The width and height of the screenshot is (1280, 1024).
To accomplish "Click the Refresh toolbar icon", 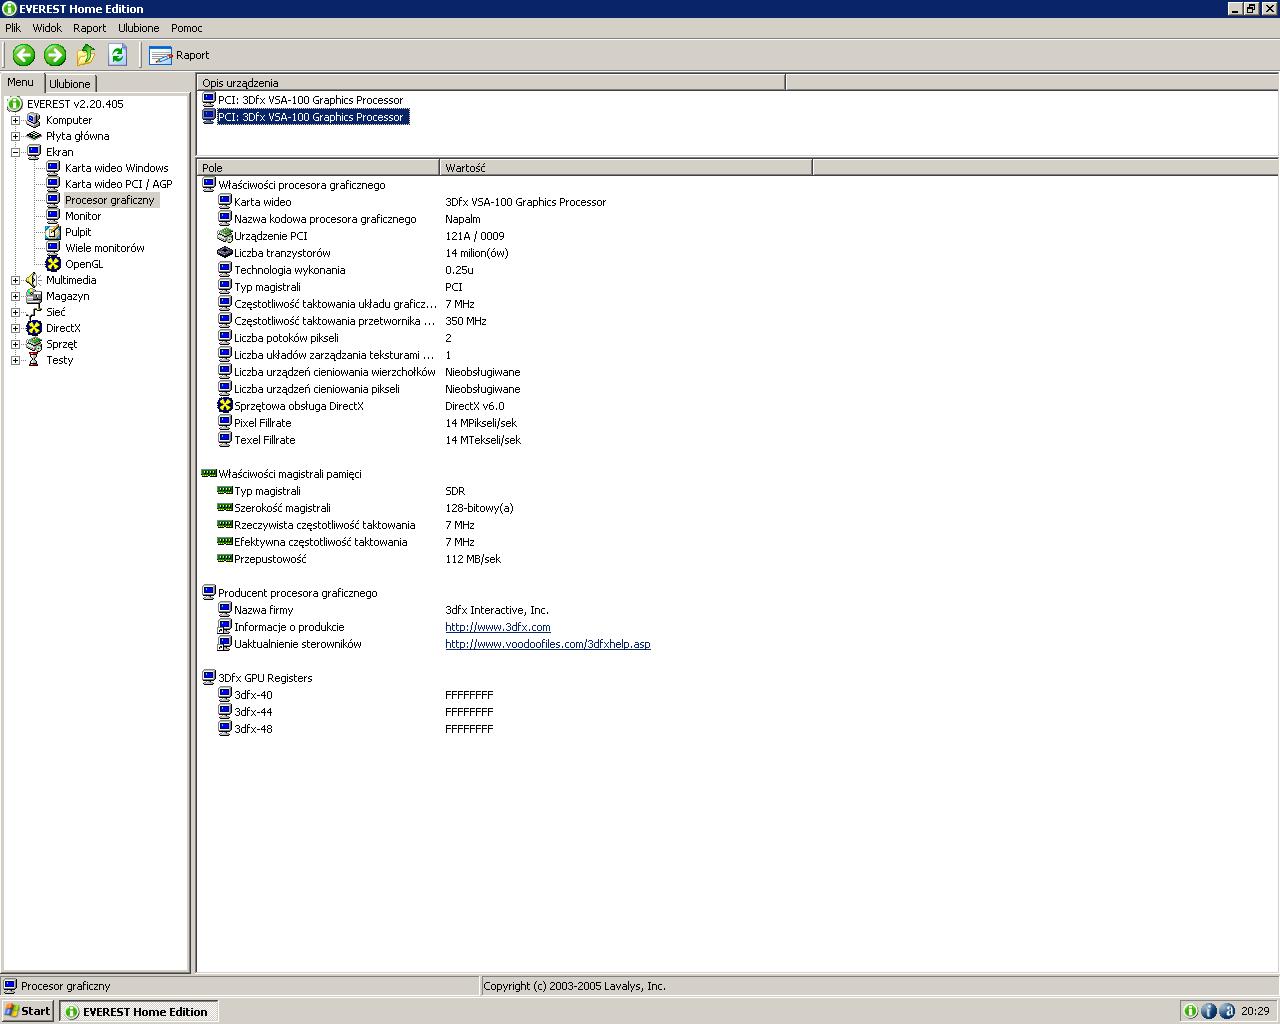I will (x=117, y=55).
